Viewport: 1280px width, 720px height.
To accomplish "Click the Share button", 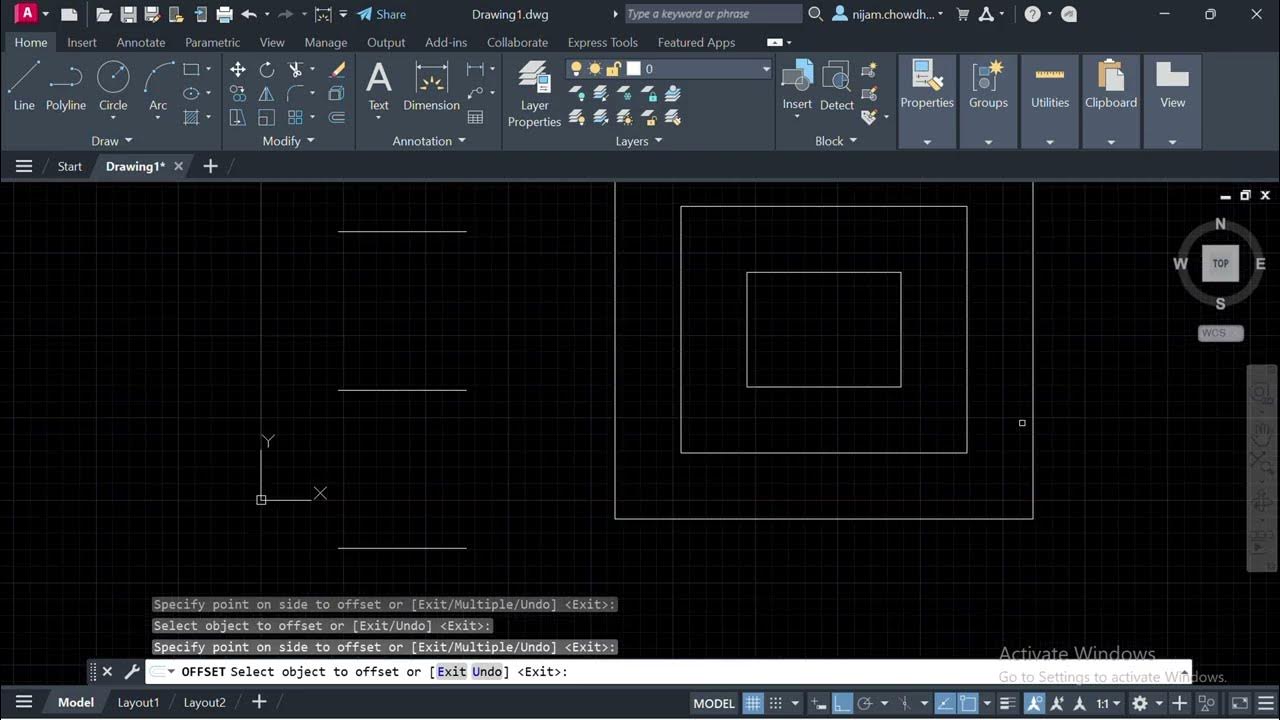I will (382, 14).
